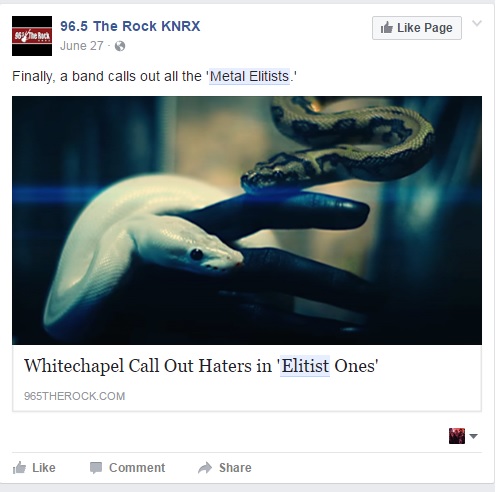Open the highlighted 'Metal Elitists' text
The image size is (500, 492).
click(x=249, y=76)
